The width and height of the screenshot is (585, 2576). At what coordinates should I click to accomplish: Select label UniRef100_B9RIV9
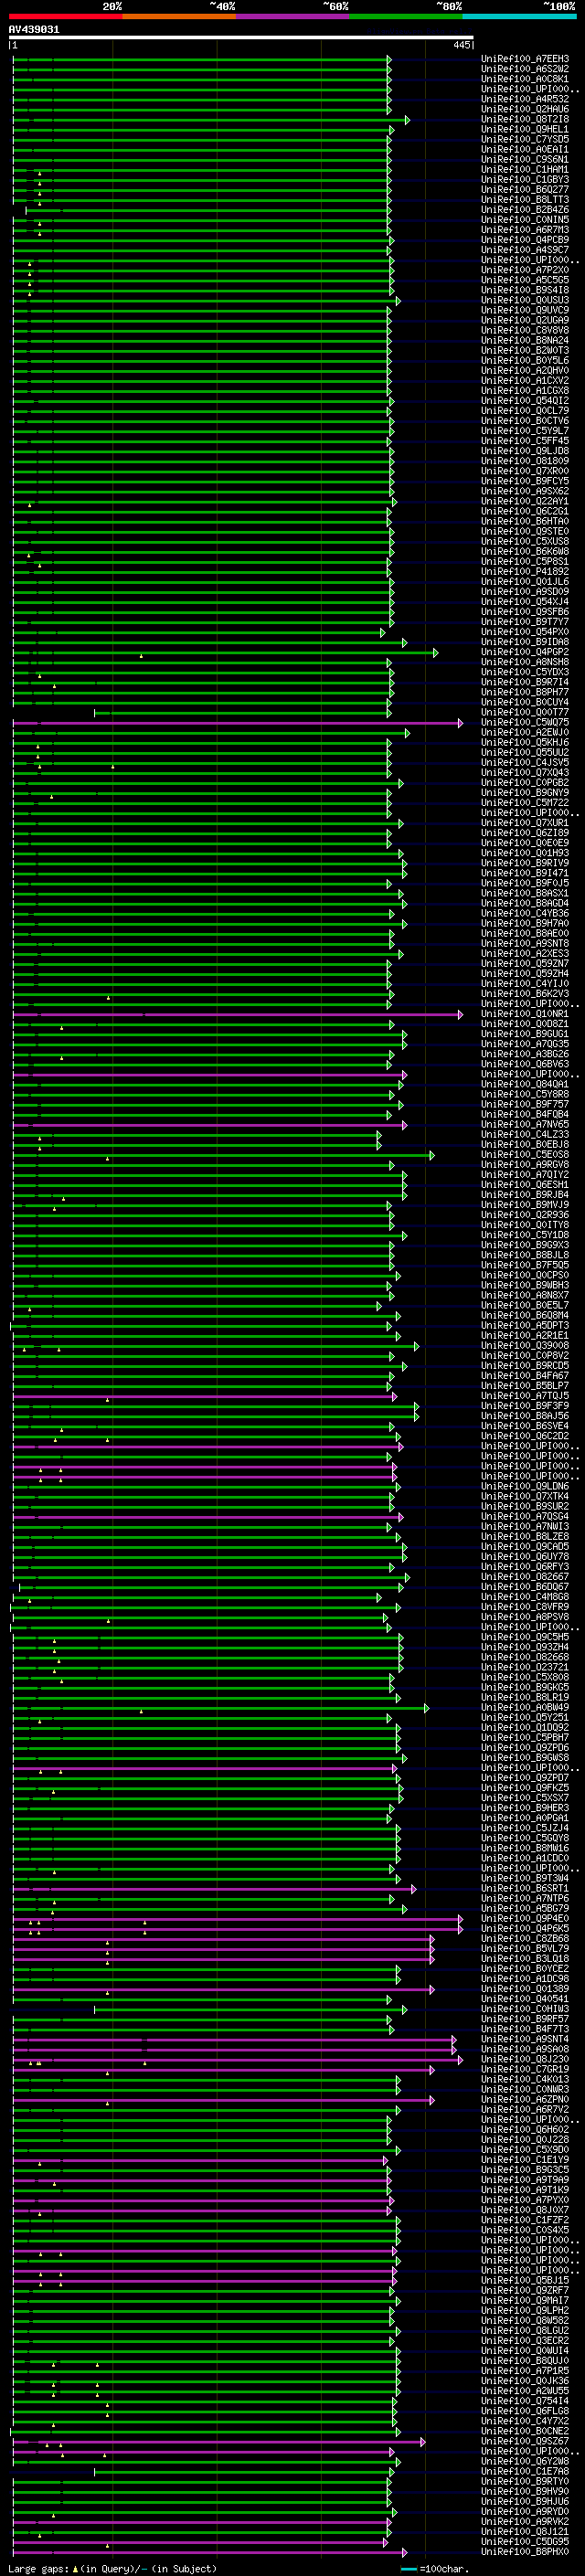click(525, 863)
